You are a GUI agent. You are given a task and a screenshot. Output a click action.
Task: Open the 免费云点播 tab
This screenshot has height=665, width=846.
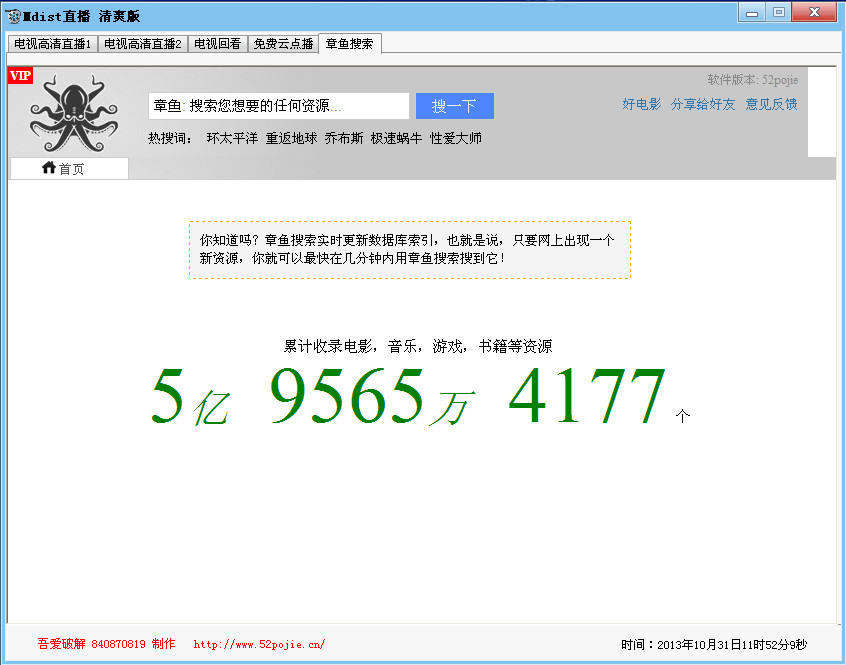tap(282, 43)
